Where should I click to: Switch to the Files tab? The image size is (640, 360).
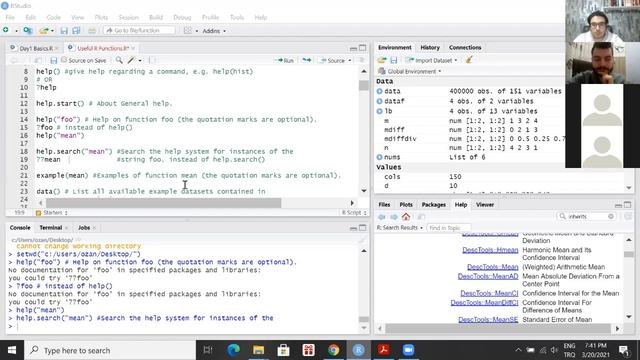pos(384,205)
